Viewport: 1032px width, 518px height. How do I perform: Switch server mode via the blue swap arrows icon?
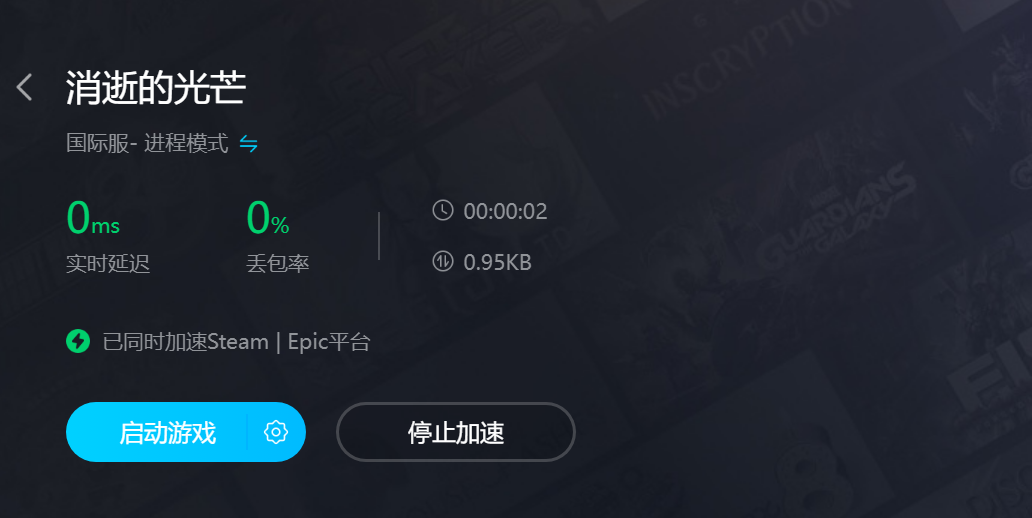click(248, 143)
